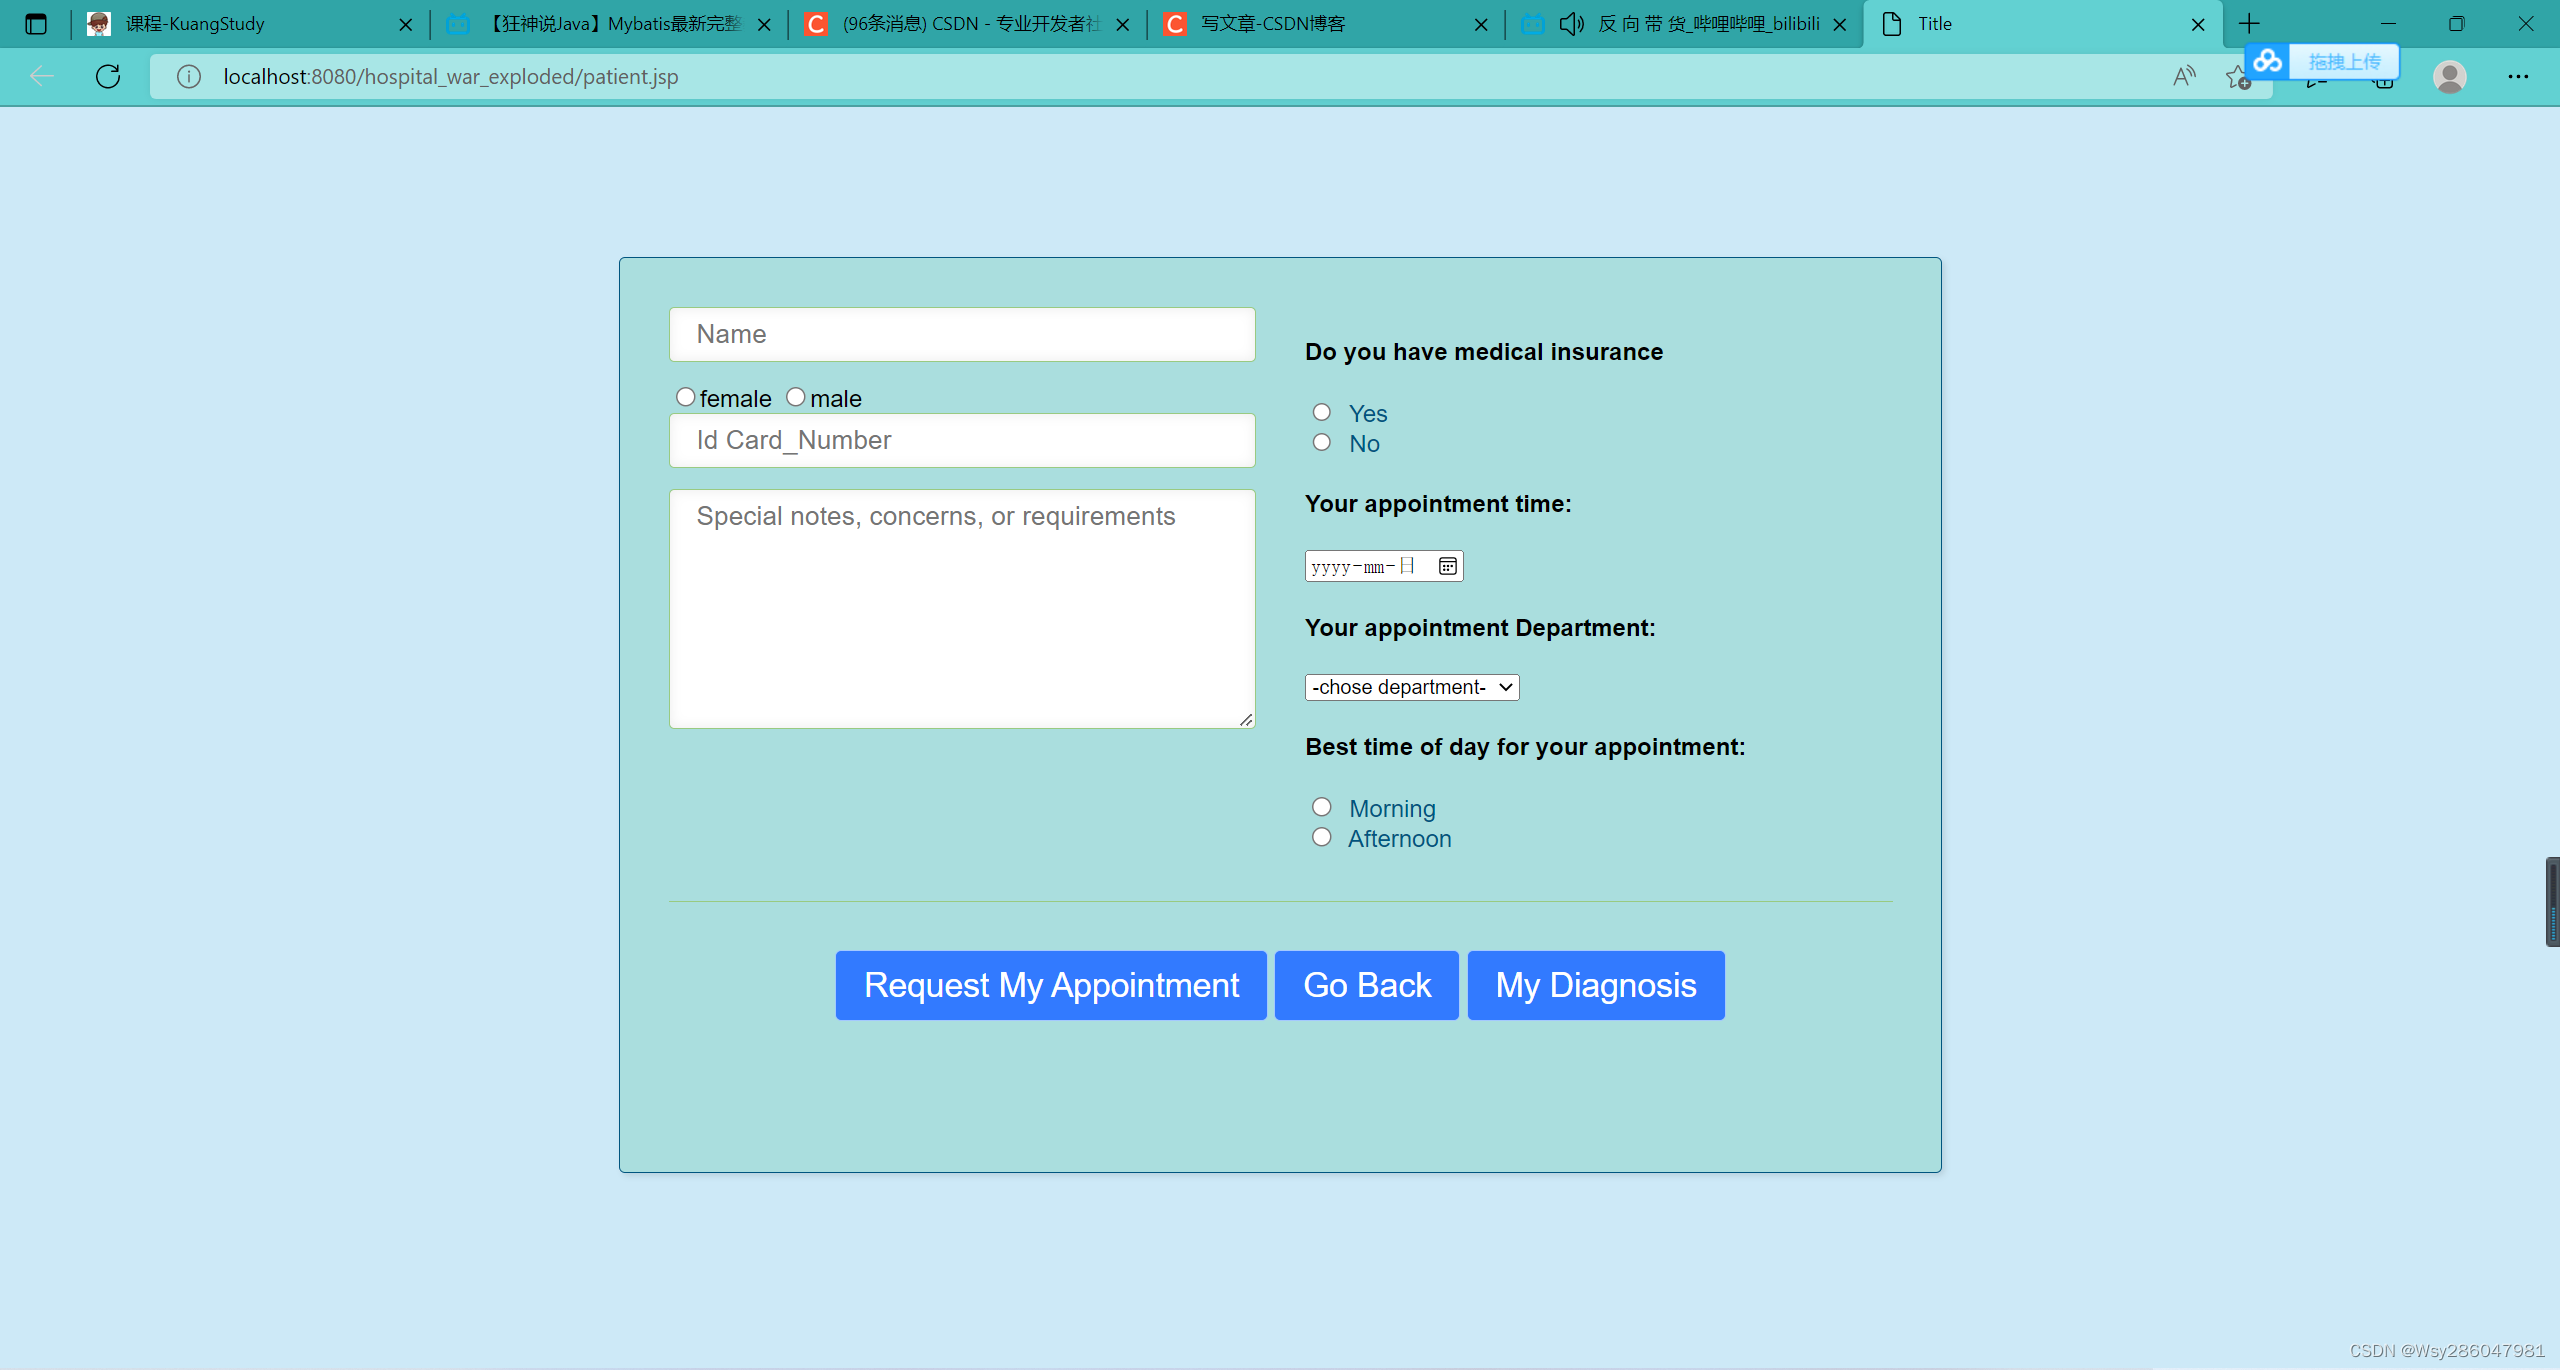Click the calendar picker icon
The width and height of the screenshot is (2560, 1370).
1448,566
